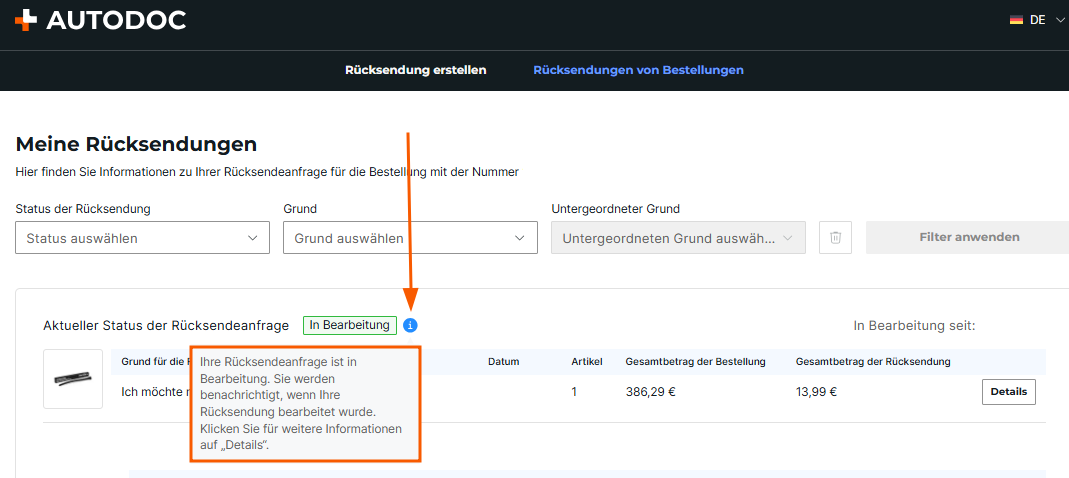The width and height of the screenshot is (1069, 478).
Task: Open the Untergeordneten Grund auswählen dropdown
Action: pos(678,238)
